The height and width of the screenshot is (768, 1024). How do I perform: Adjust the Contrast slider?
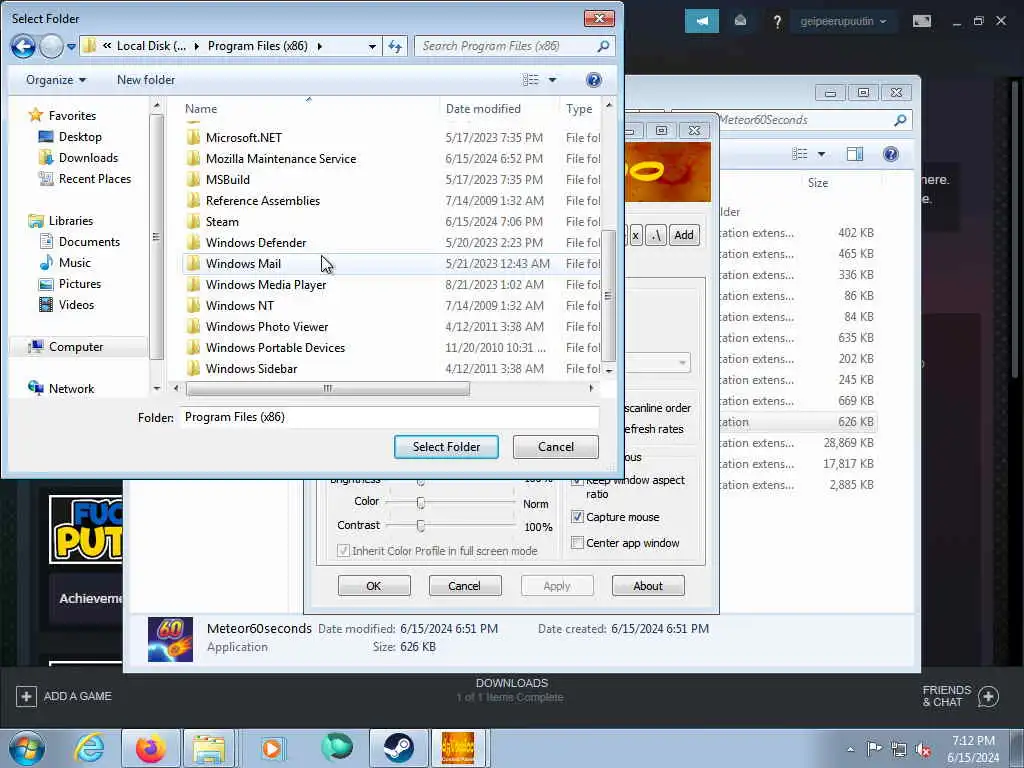[421, 525]
